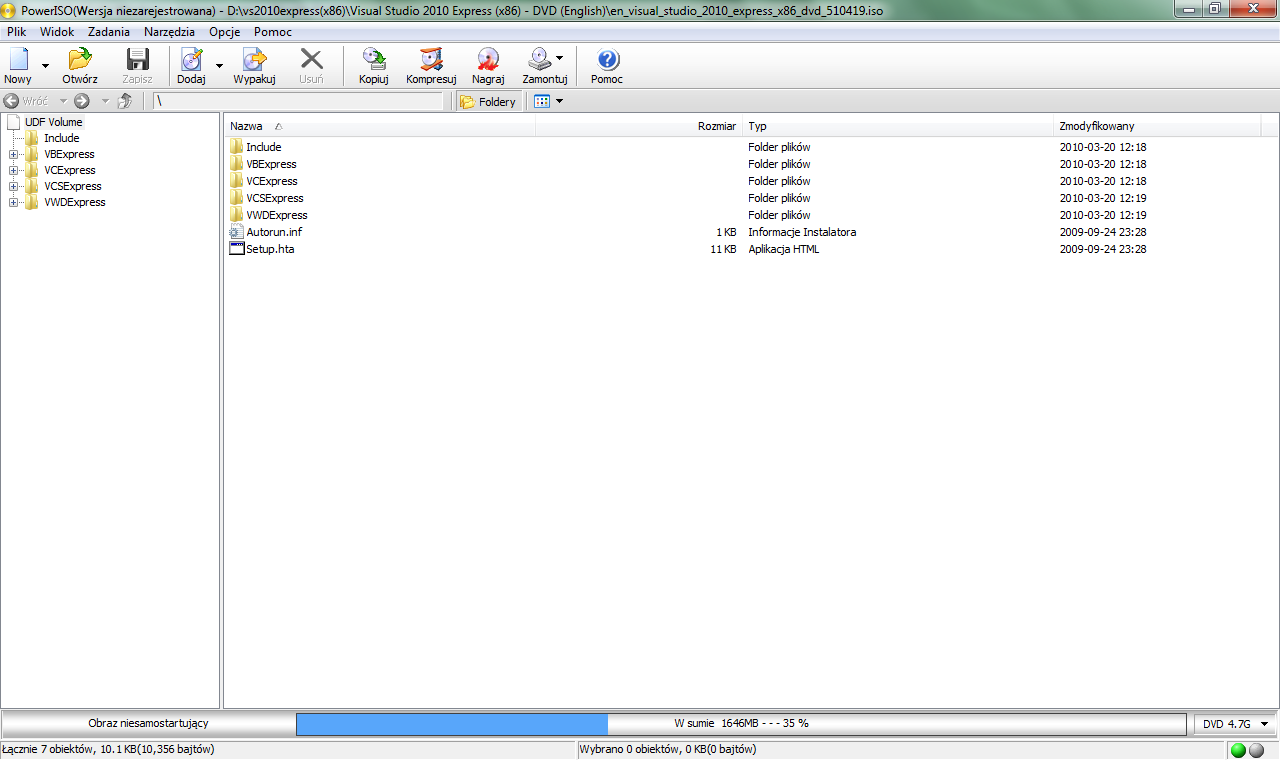Toggle the Foldery panel button
The height and width of the screenshot is (760, 1280).
[488, 101]
